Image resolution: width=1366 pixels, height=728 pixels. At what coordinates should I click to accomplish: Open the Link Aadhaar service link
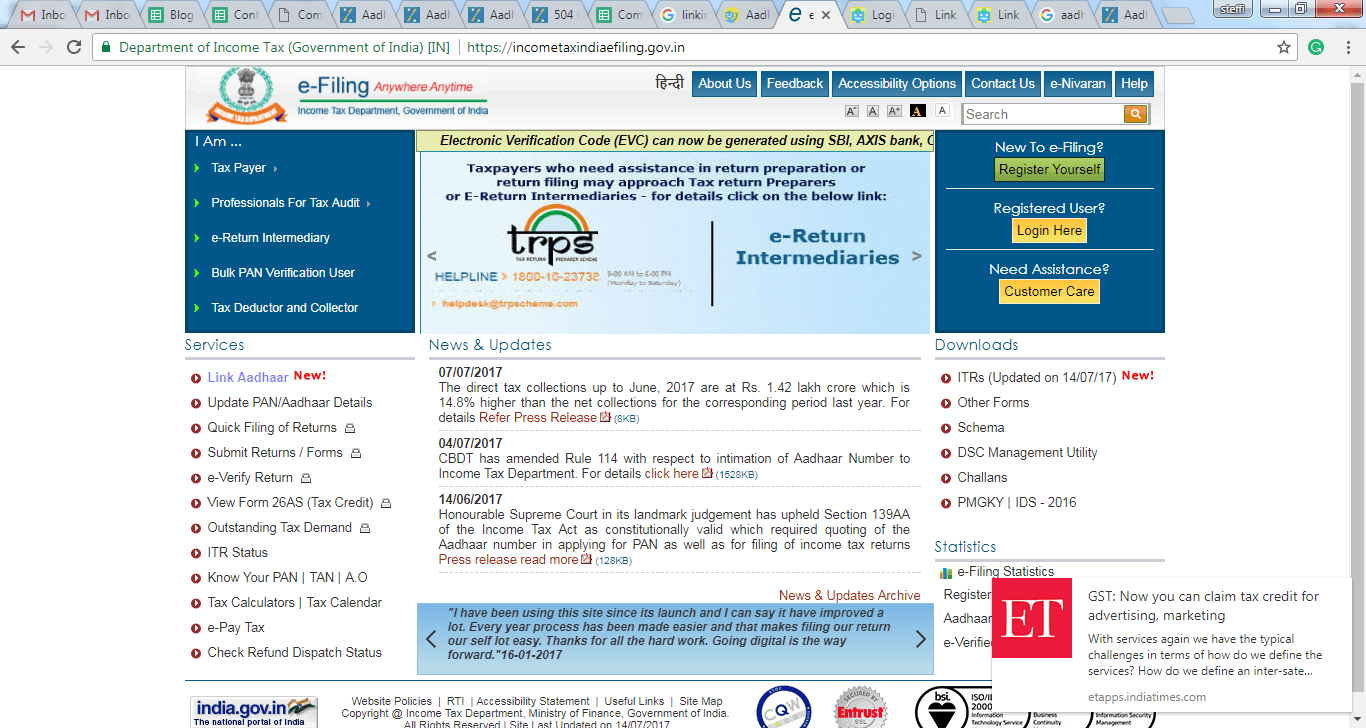pyautogui.click(x=248, y=377)
